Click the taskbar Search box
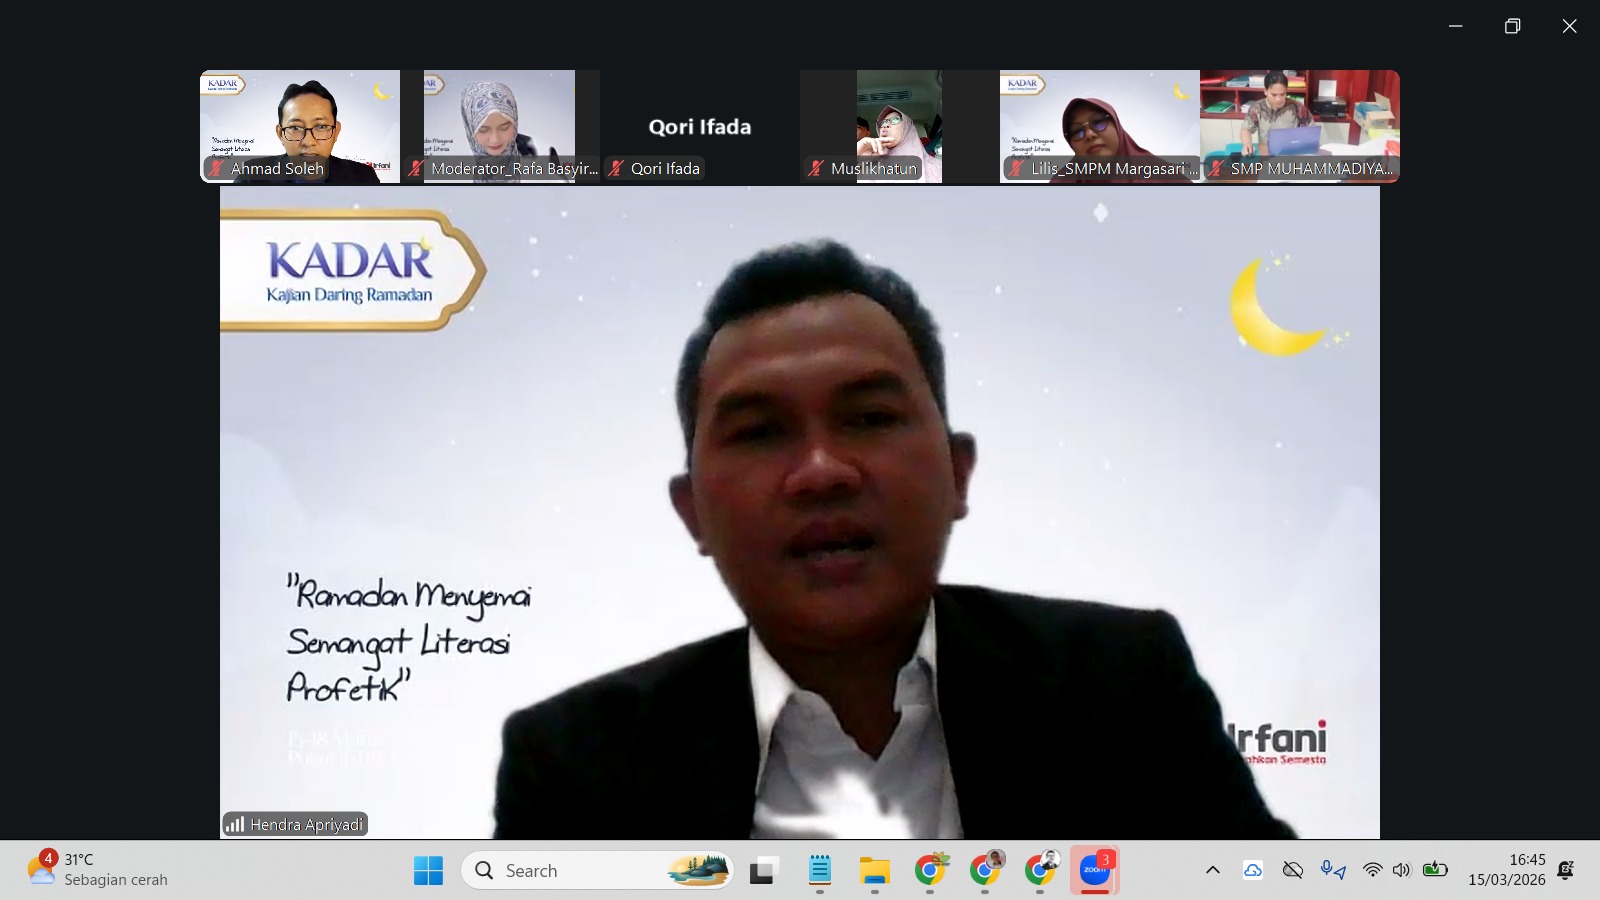The width and height of the screenshot is (1600, 900). [597, 871]
